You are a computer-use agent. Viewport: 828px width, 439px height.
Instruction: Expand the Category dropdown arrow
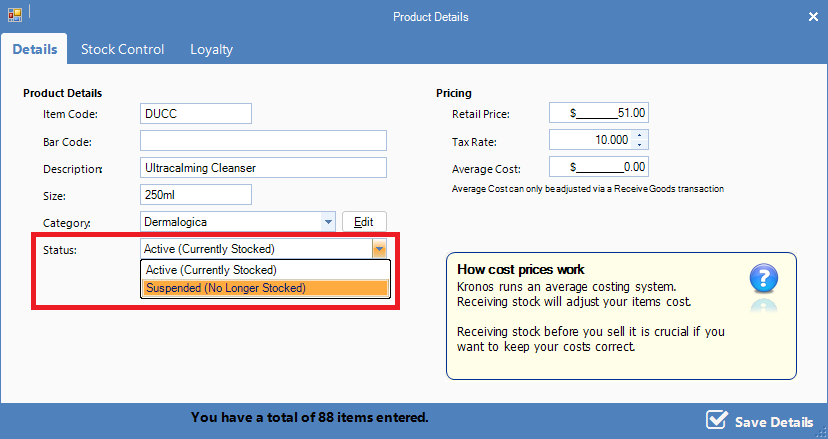coord(328,222)
